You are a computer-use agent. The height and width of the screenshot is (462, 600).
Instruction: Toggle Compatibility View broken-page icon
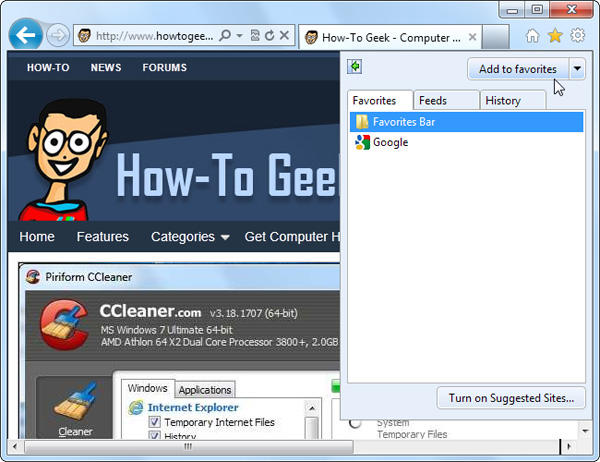pyautogui.click(x=255, y=36)
